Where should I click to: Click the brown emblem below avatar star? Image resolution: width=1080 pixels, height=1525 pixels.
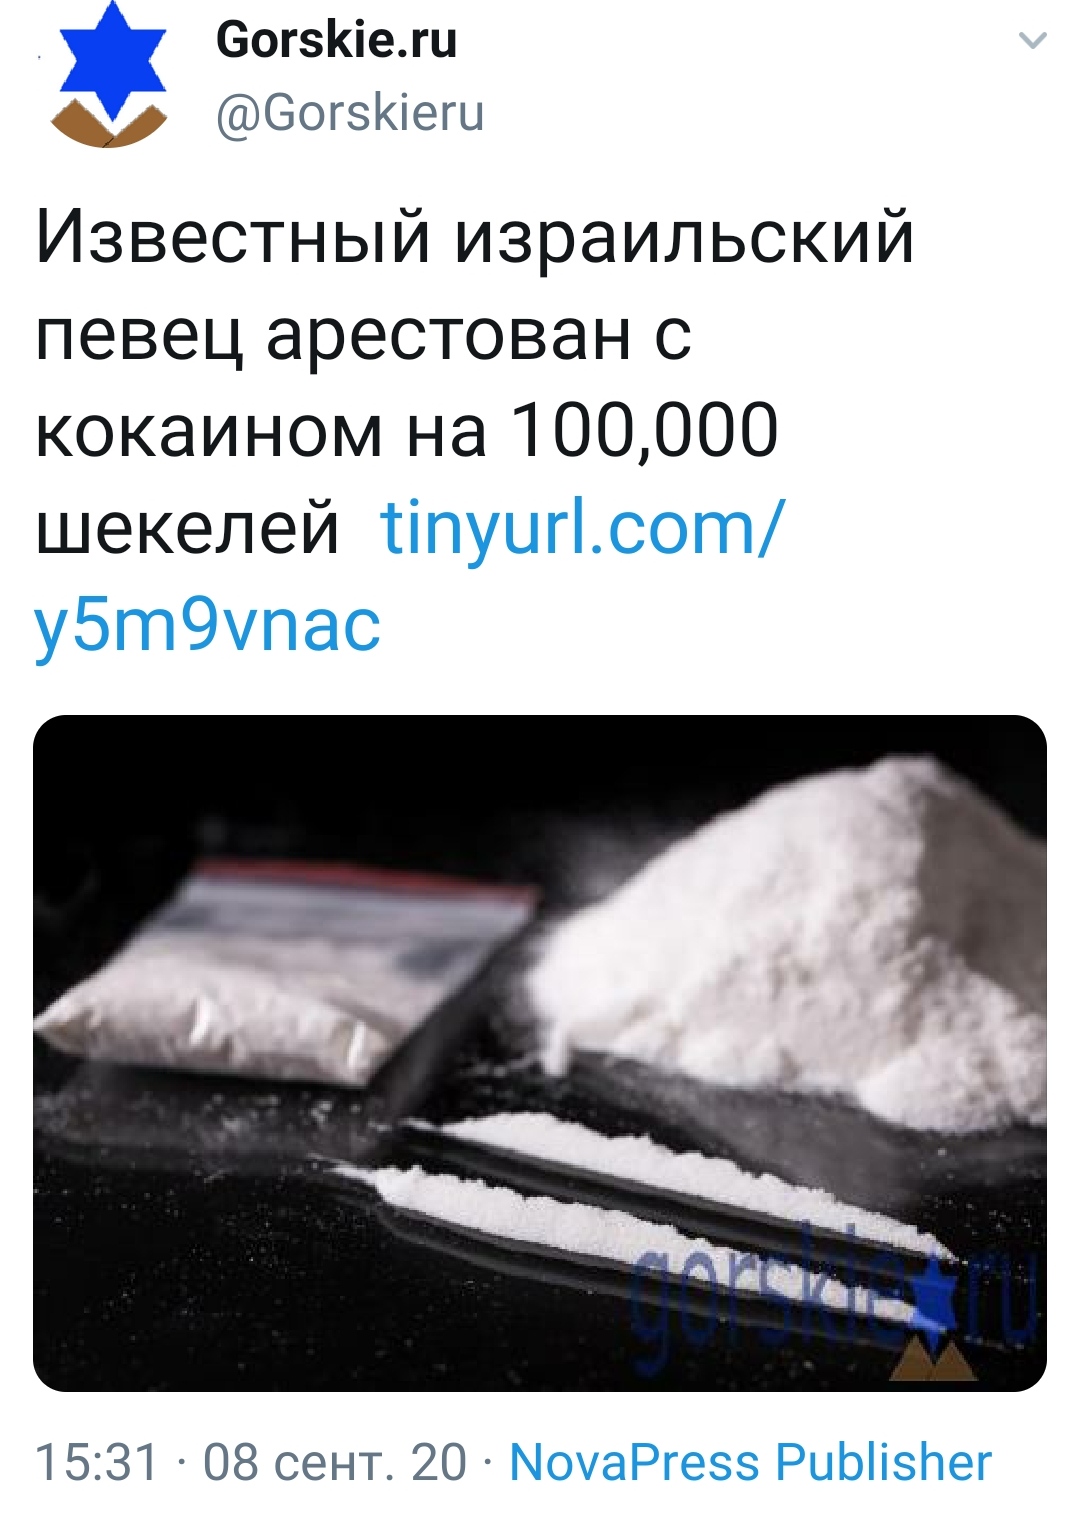point(109,124)
